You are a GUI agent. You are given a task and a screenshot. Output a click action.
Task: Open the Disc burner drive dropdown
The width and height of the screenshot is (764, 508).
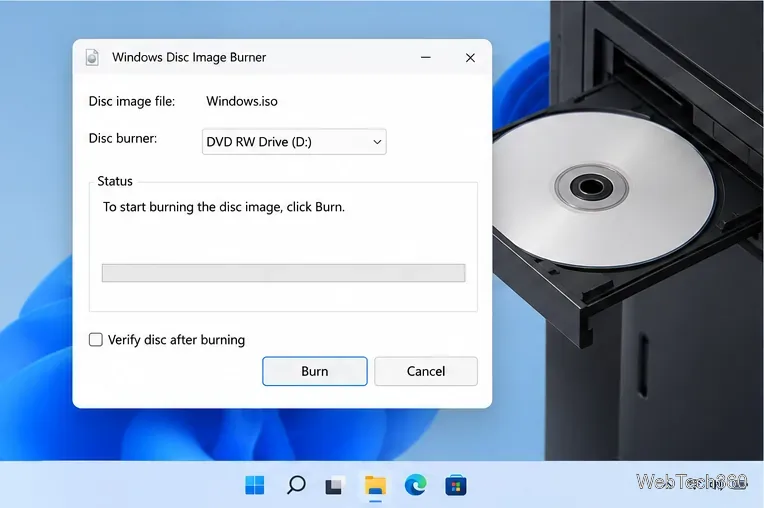pos(294,142)
